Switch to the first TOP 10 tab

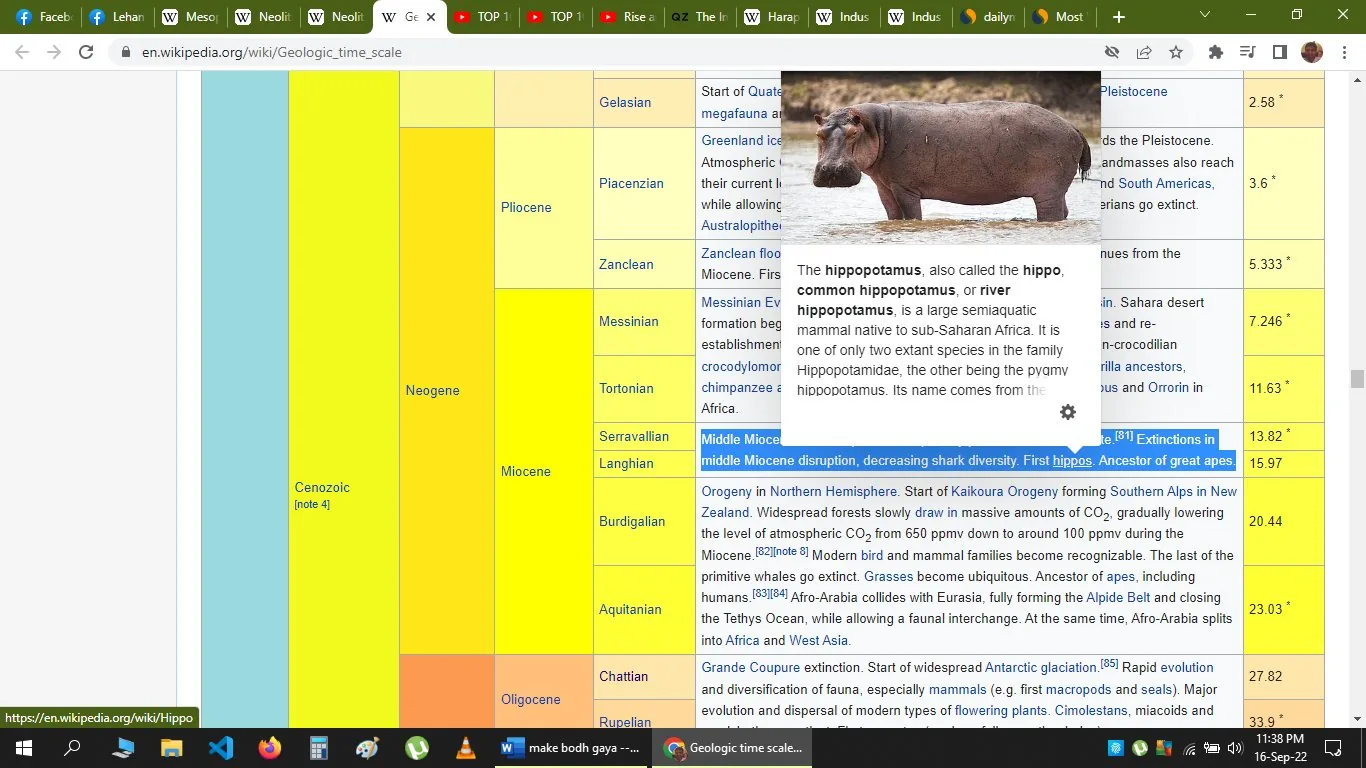pyautogui.click(x=482, y=17)
